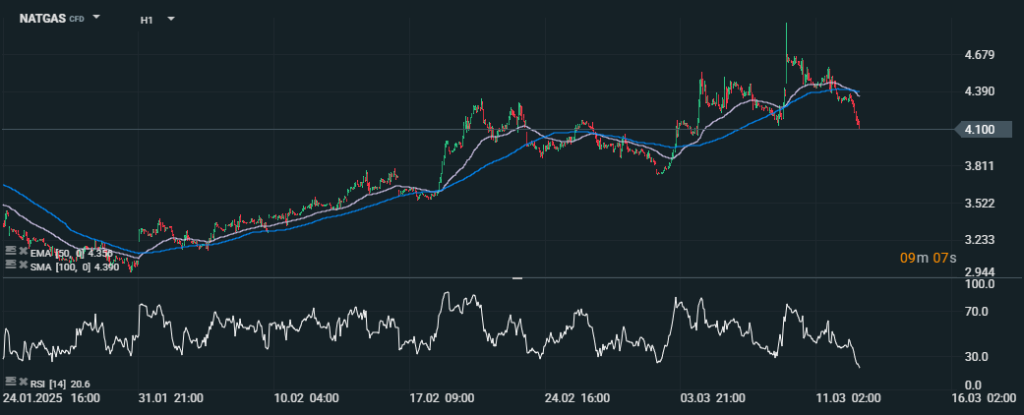Click the NATGAS instrument name
This screenshot has width=1024, height=415.
pos(42,18)
